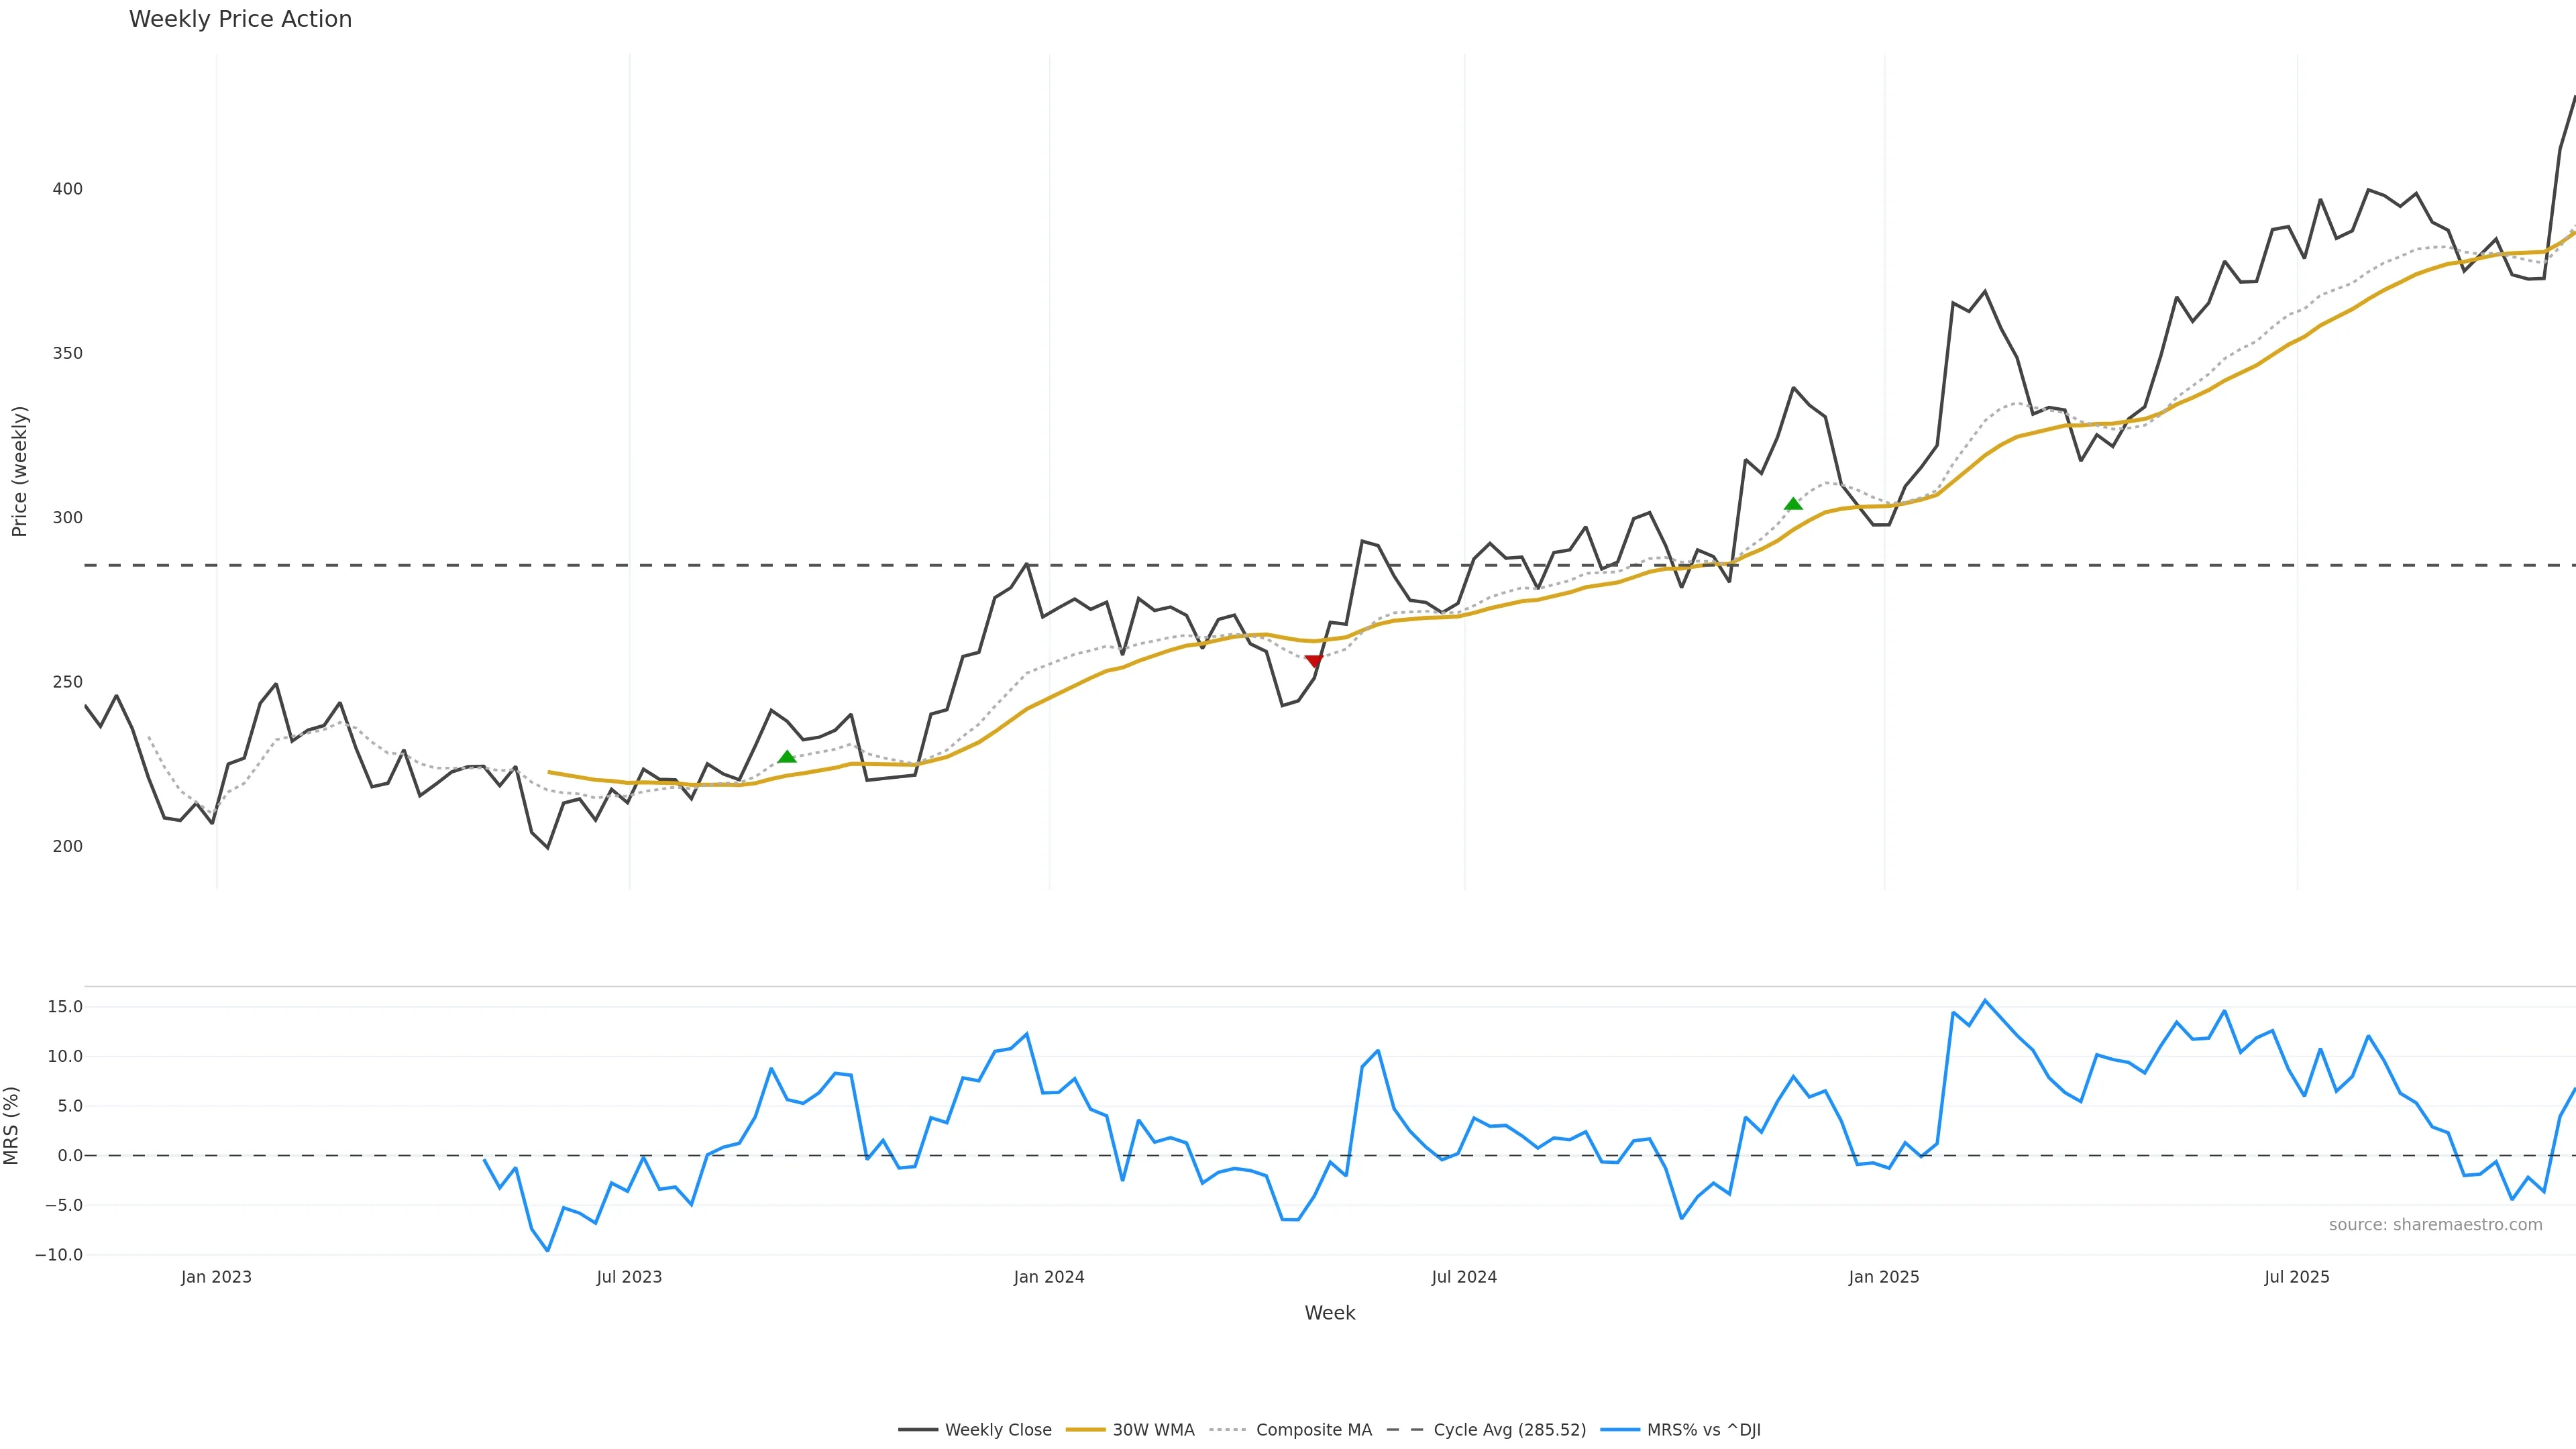This screenshot has width=2576, height=1449.
Task: Click the MRS (%) y-axis title
Action: [12, 1125]
